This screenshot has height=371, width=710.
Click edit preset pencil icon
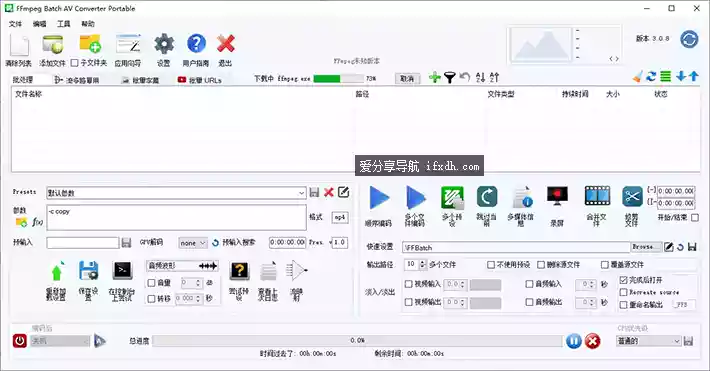click(344, 192)
